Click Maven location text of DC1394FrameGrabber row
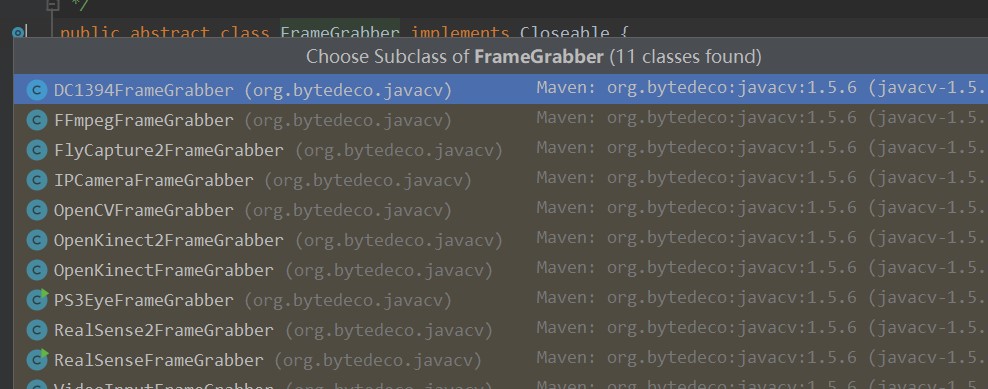Viewport: 988px width, 389px height. tap(762, 88)
